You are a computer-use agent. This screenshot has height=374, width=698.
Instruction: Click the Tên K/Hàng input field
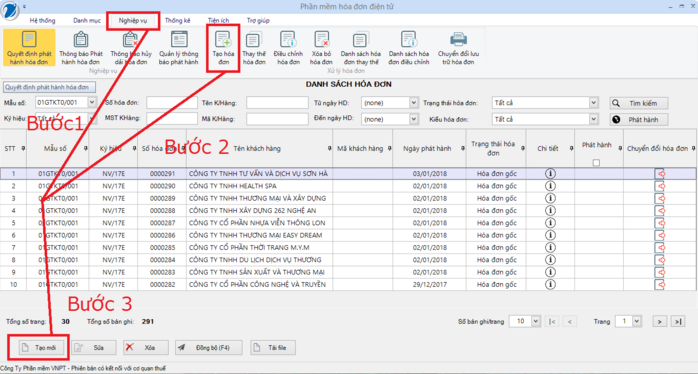tap(277, 103)
